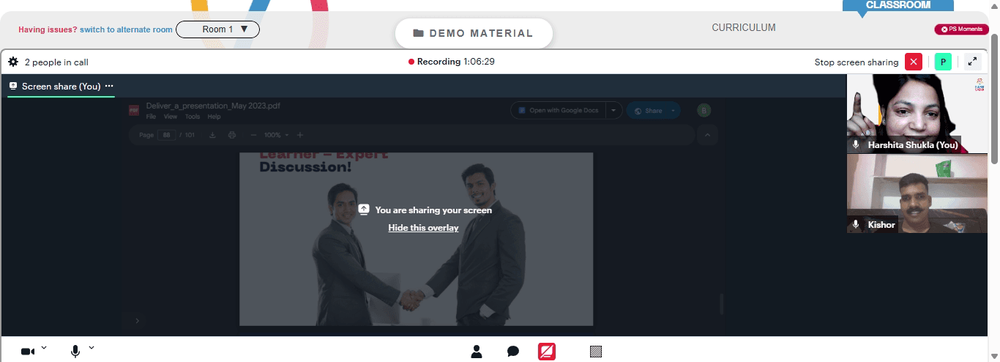Image resolution: width=1000 pixels, height=362 pixels.
Task: Click Harshita Shukla's microphone indicator
Action: click(x=856, y=145)
